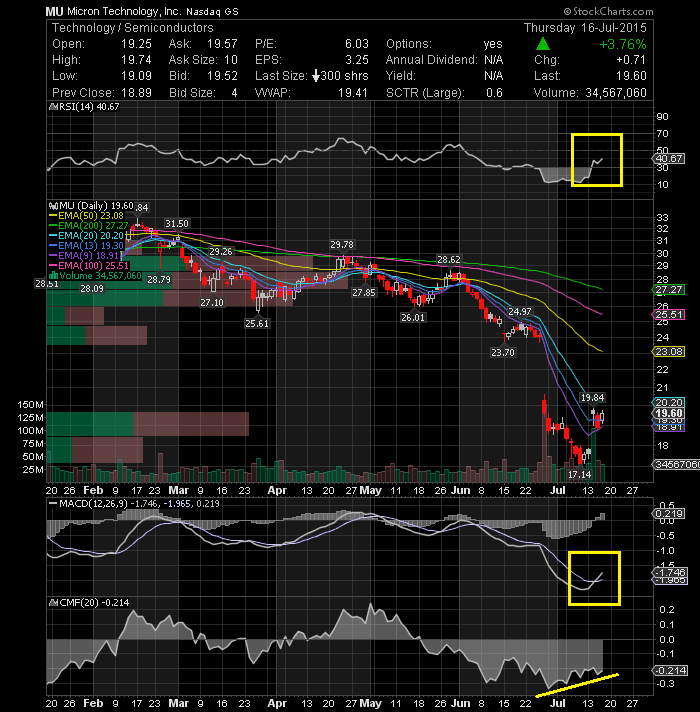Screen dimensions: 700x712
Task: Click the 0.219 MACD histogram axis tag
Action: pos(669,514)
